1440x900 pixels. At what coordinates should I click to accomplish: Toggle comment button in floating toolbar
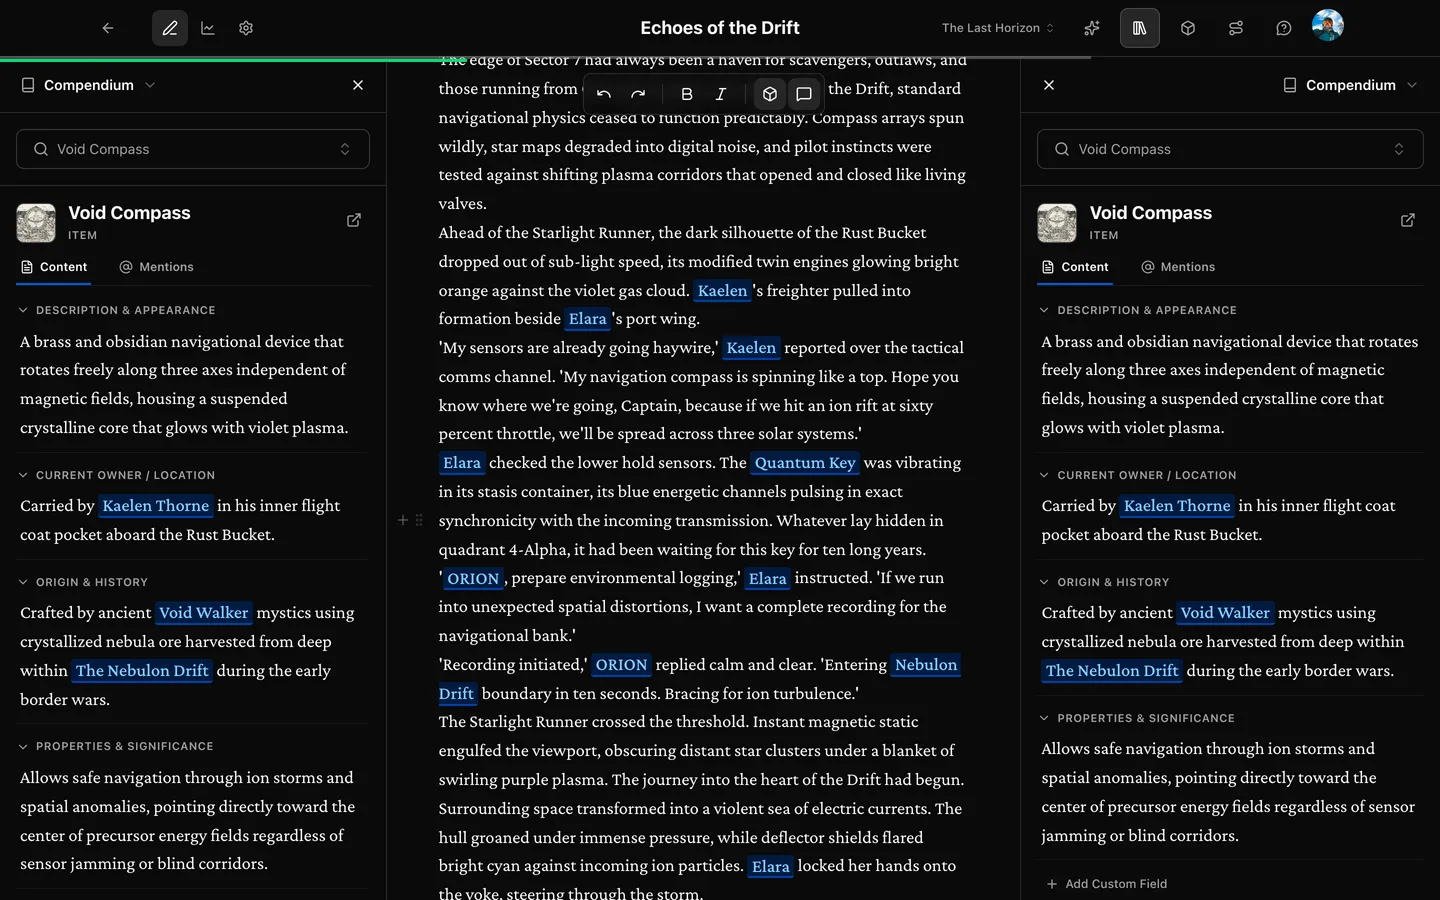pyautogui.click(x=804, y=94)
